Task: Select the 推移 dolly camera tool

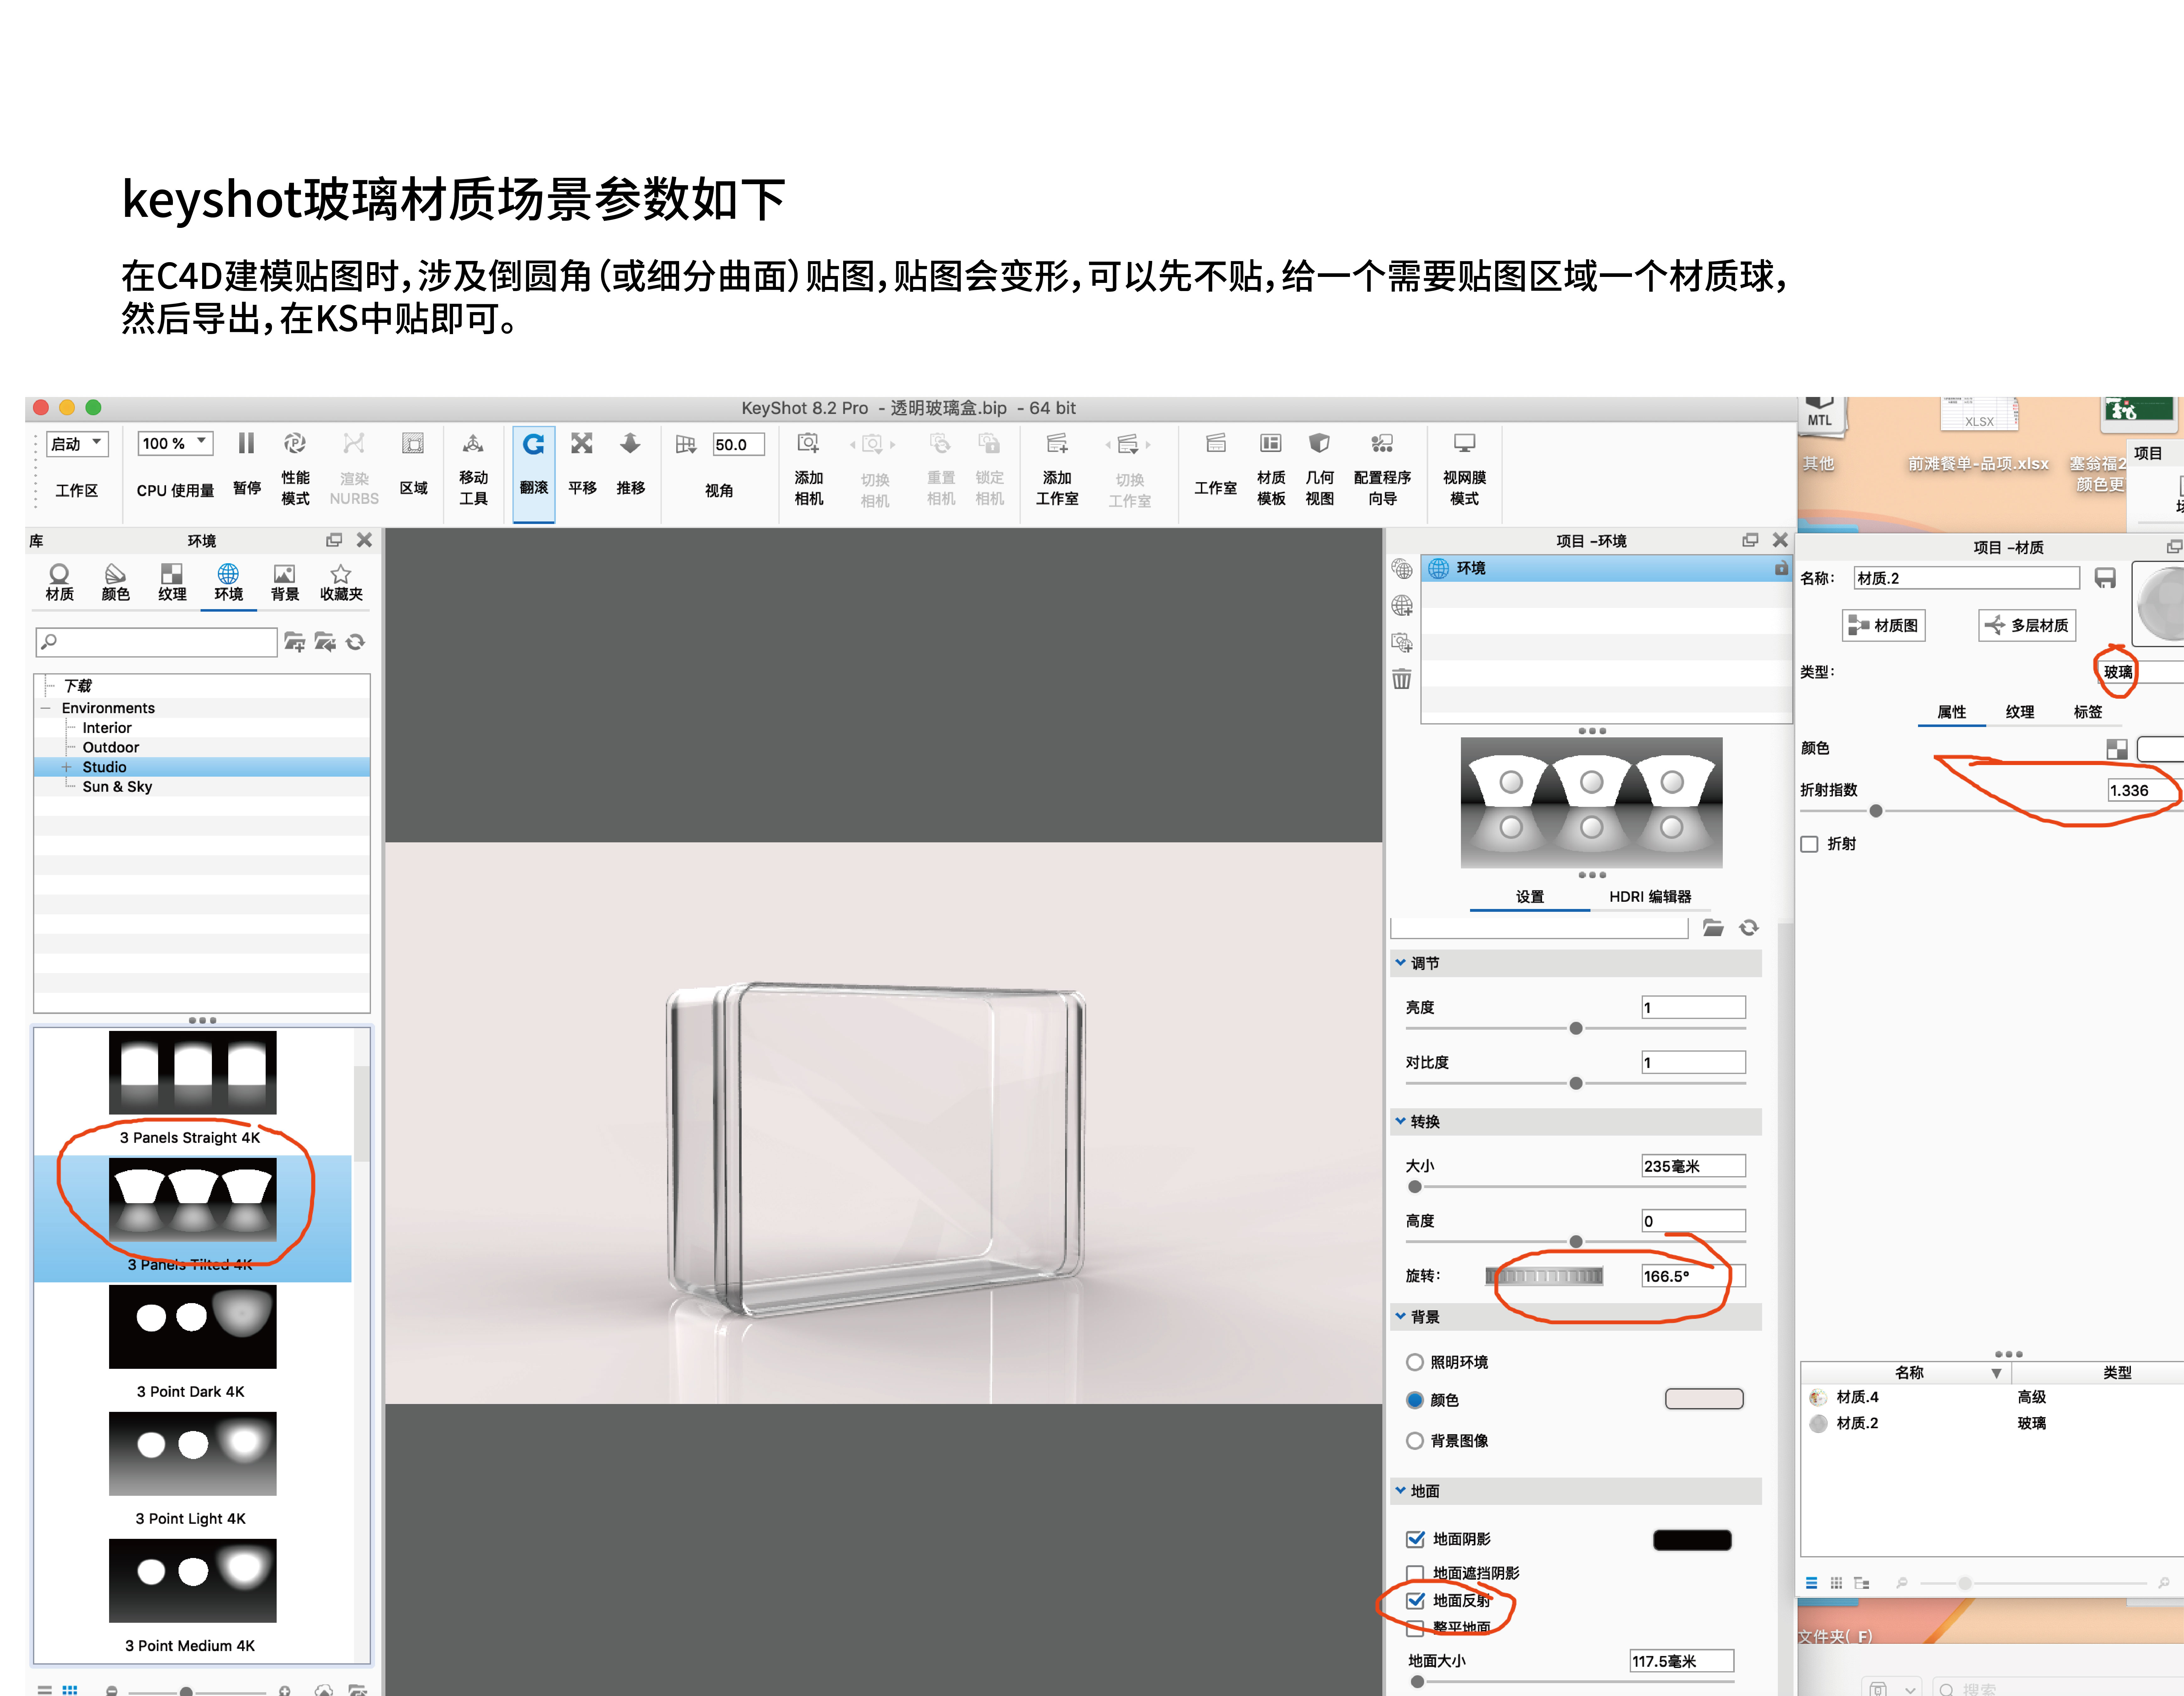Action: coord(630,443)
